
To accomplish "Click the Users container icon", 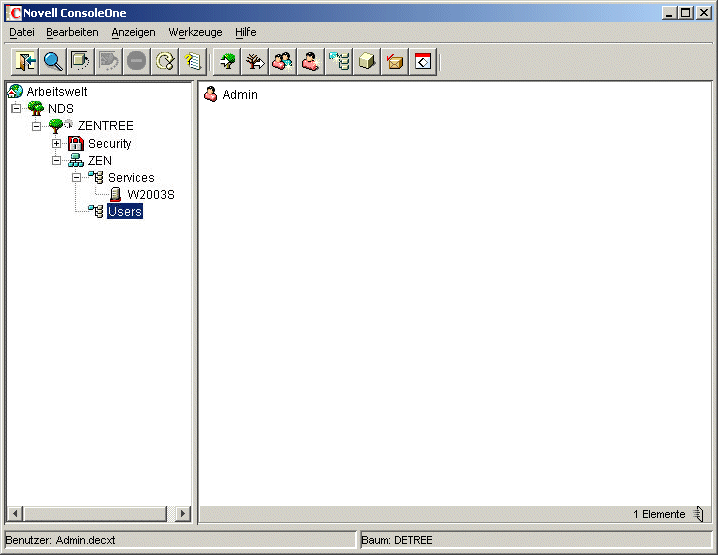I will click(96, 211).
